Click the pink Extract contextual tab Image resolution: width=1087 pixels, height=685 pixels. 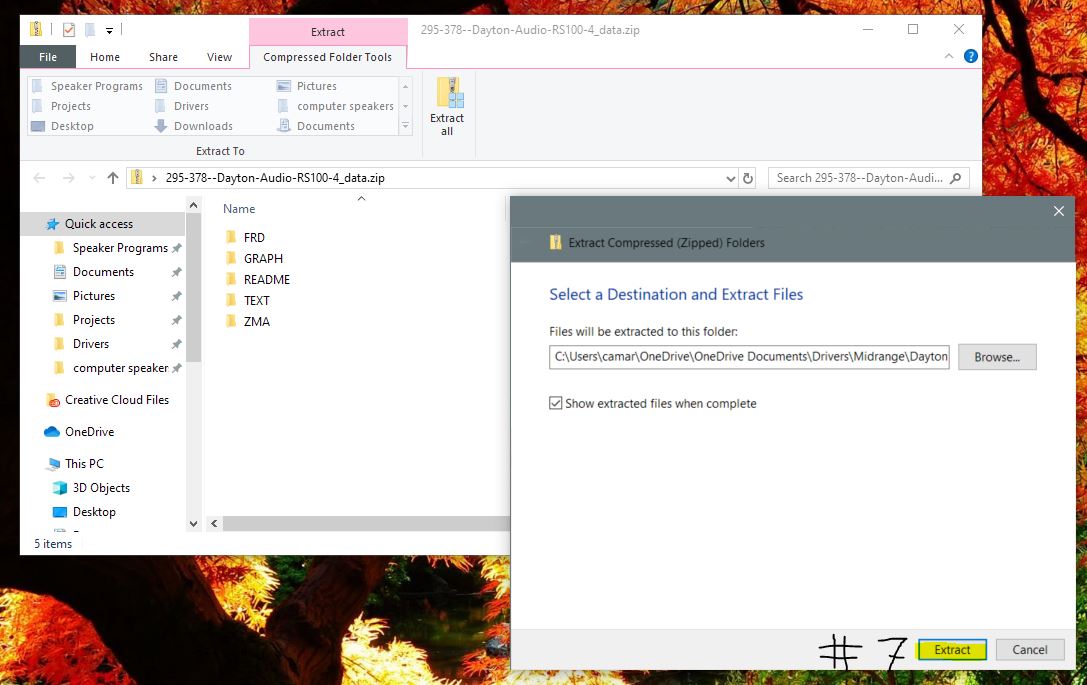328,32
